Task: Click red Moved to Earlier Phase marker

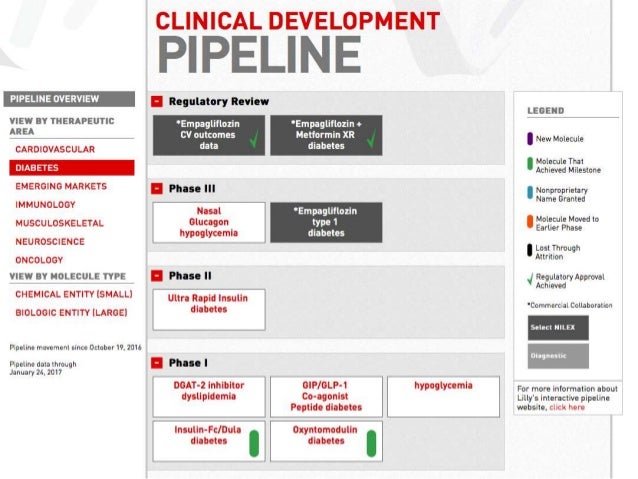Action: pos(529,223)
